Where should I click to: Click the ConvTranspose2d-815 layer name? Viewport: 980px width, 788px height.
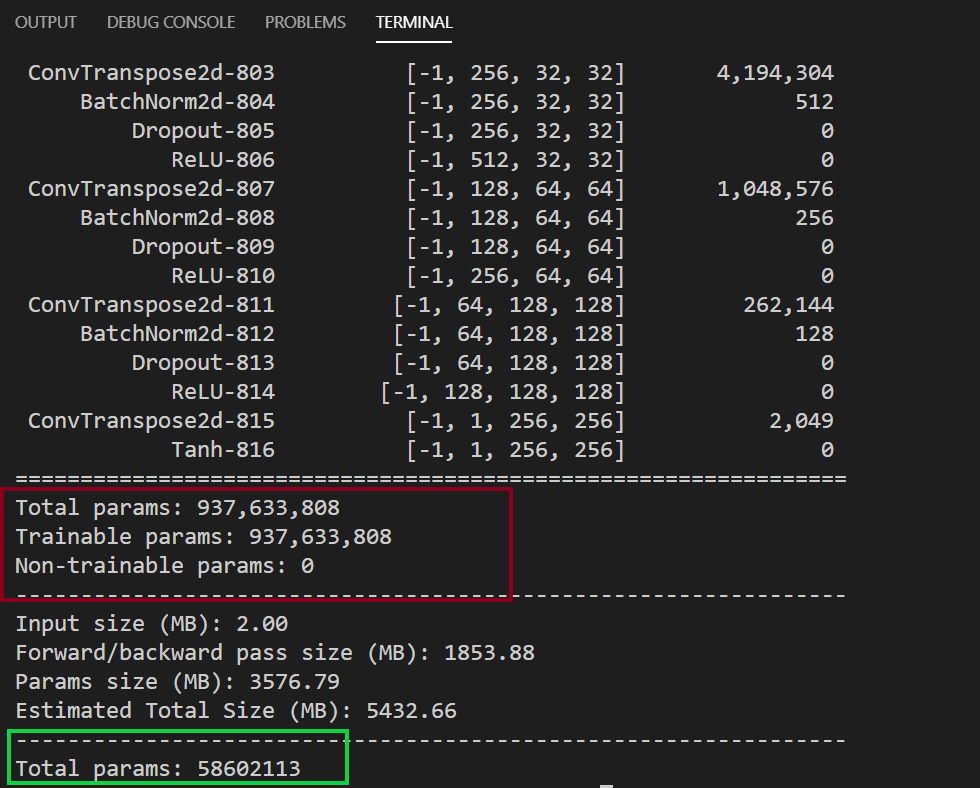pos(151,421)
